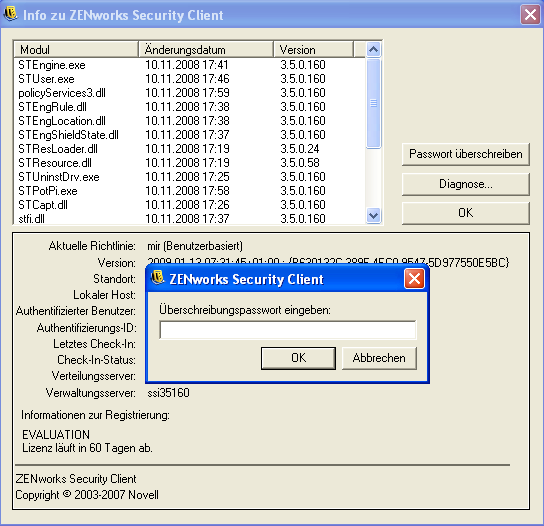Focus the Überschreibungspasswort input field
This screenshot has height=526, width=544.
point(288,330)
